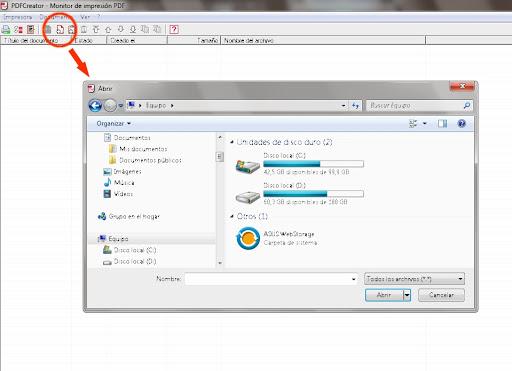Screen dimensions: 512x371
Task: Open the Documento menu
Action: (55, 17)
